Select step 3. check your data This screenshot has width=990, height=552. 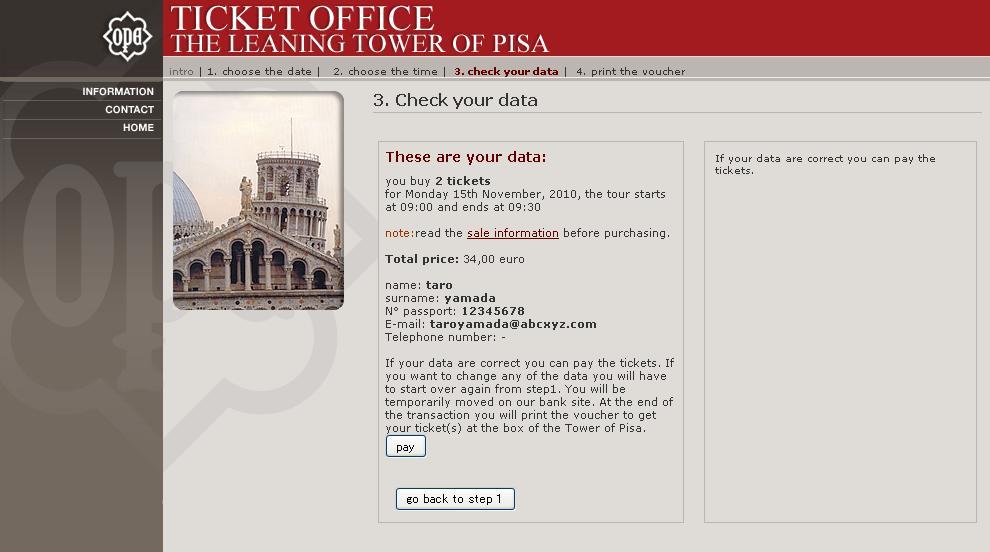tap(506, 72)
